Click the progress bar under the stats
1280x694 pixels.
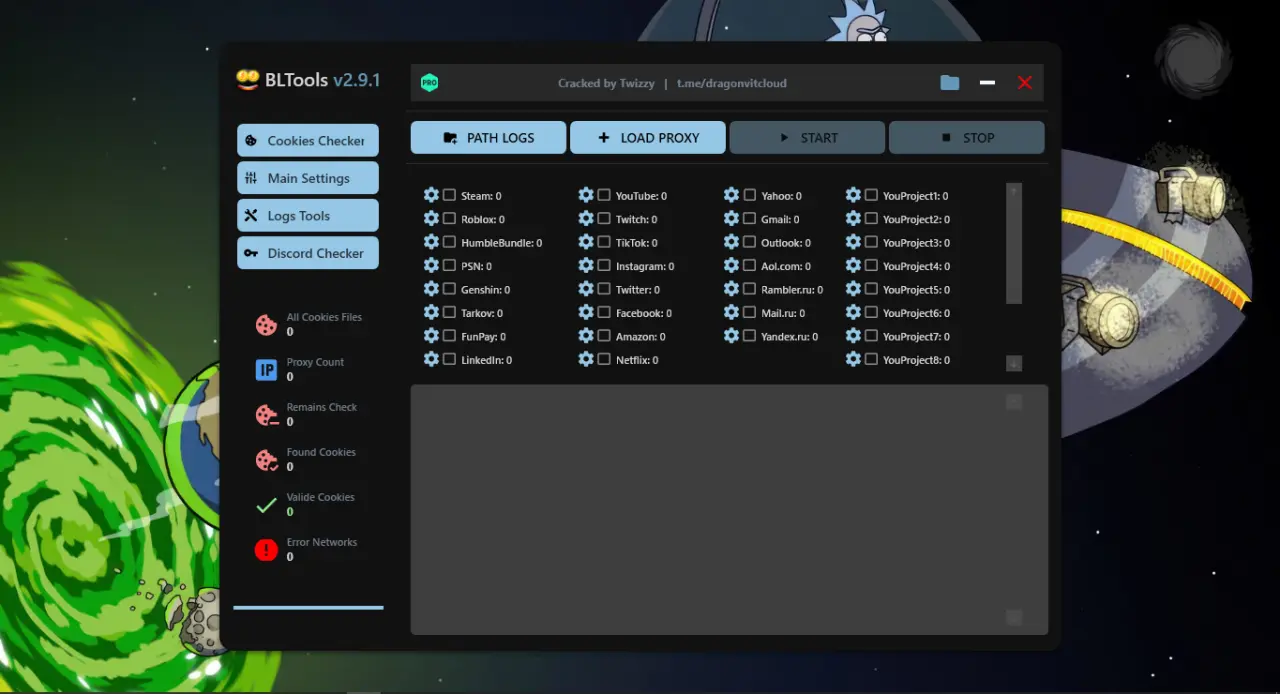coord(308,607)
